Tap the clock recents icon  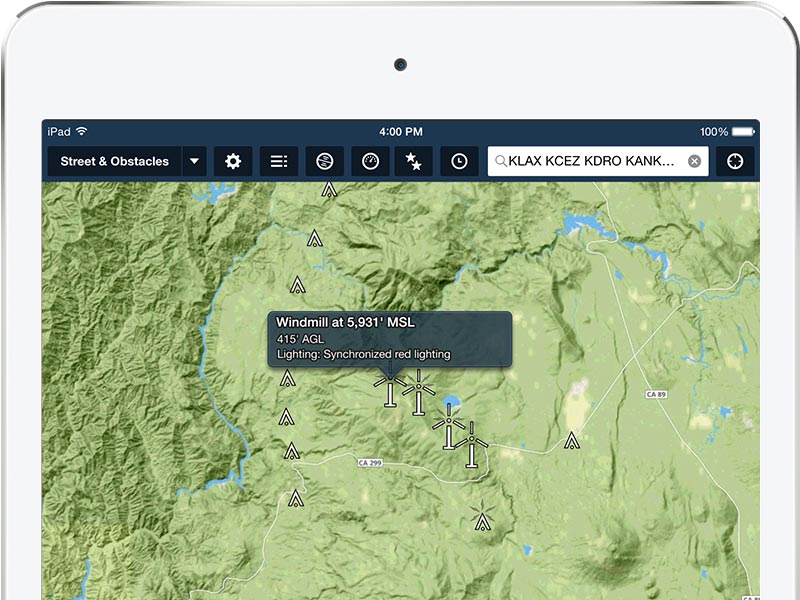[459, 161]
